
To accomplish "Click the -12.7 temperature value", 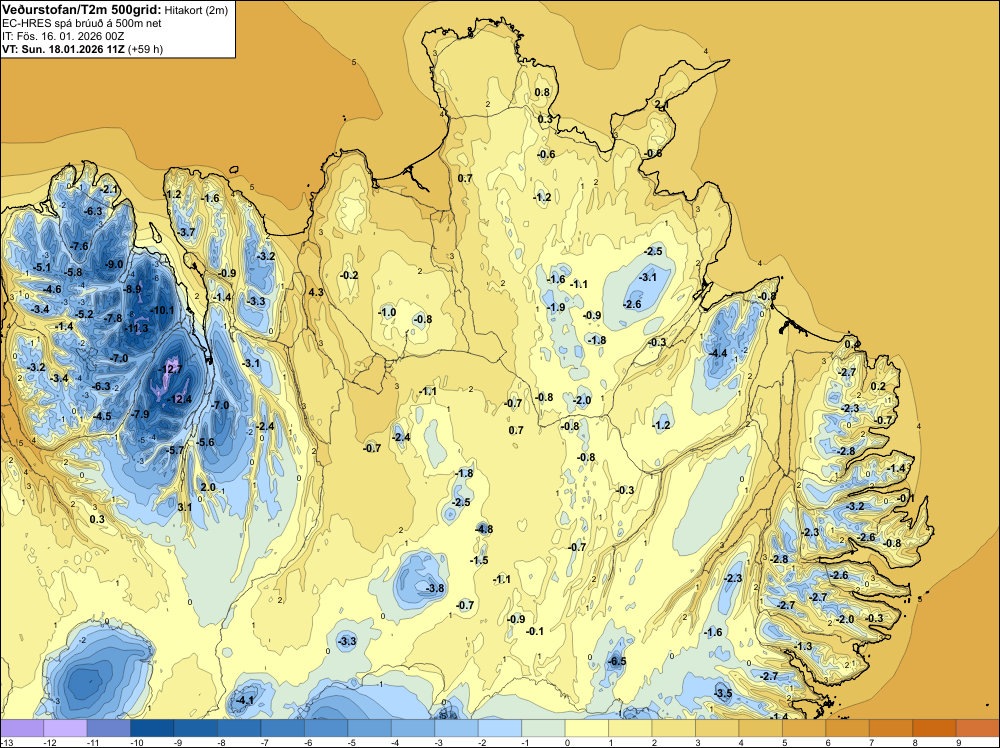I will click(170, 369).
